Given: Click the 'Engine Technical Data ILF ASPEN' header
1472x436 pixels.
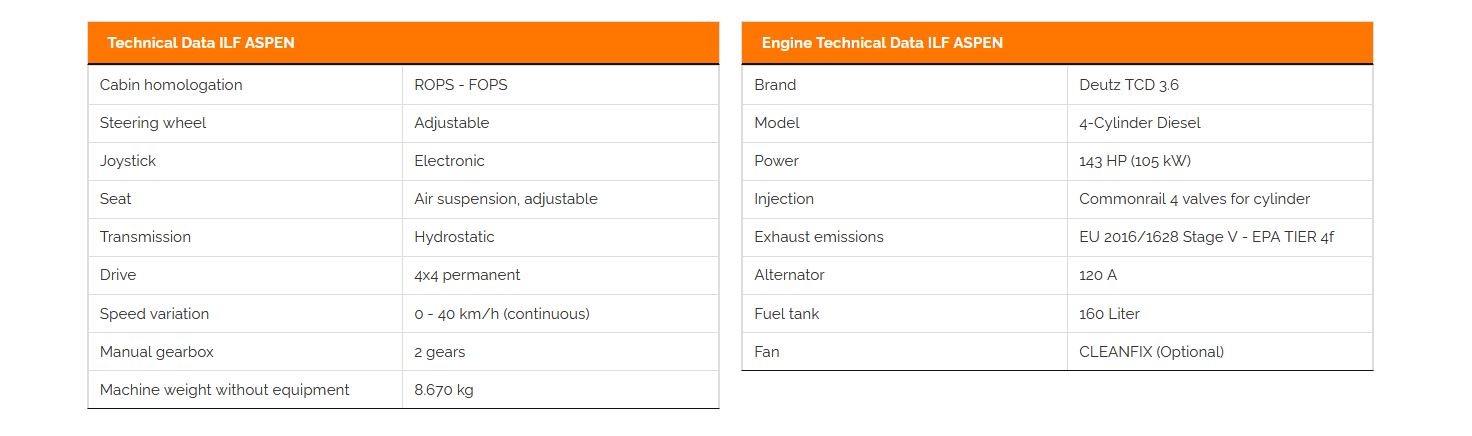Looking at the screenshot, I should (x=882, y=43).
